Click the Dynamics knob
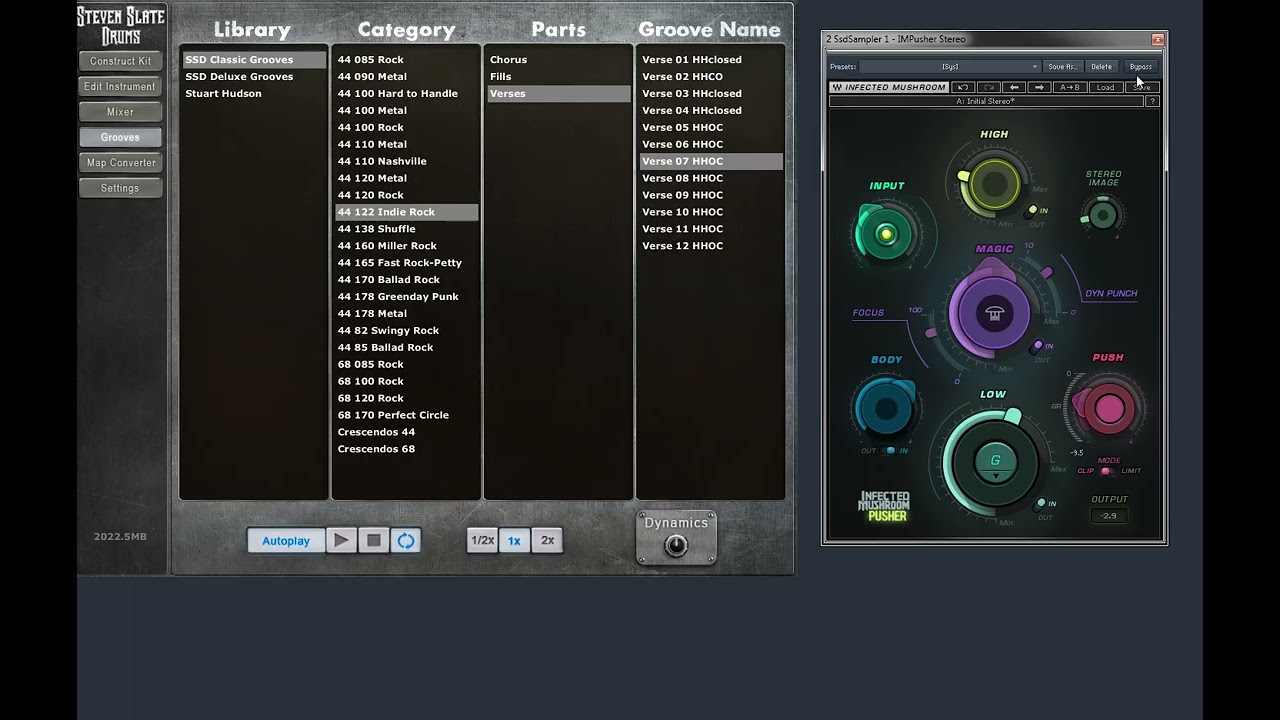Screen dimensions: 1280x720 [x=676, y=546]
